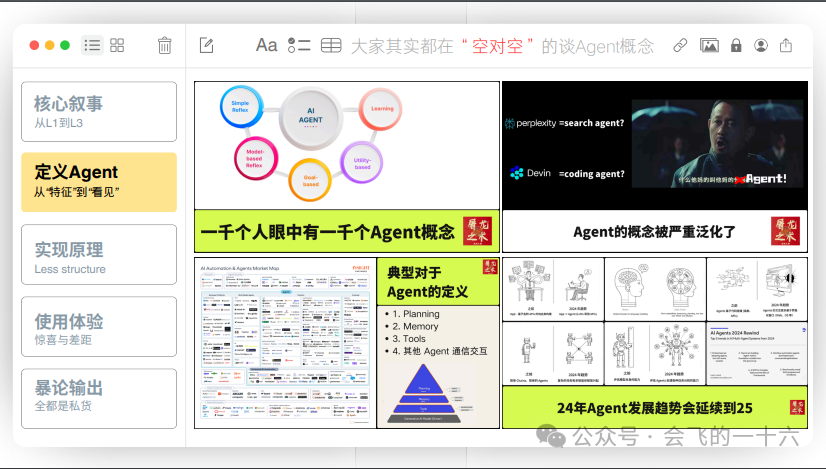The width and height of the screenshot is (826, 469).
Task: Switch to list view in the Notes toolbar
Action: point(92,45)
